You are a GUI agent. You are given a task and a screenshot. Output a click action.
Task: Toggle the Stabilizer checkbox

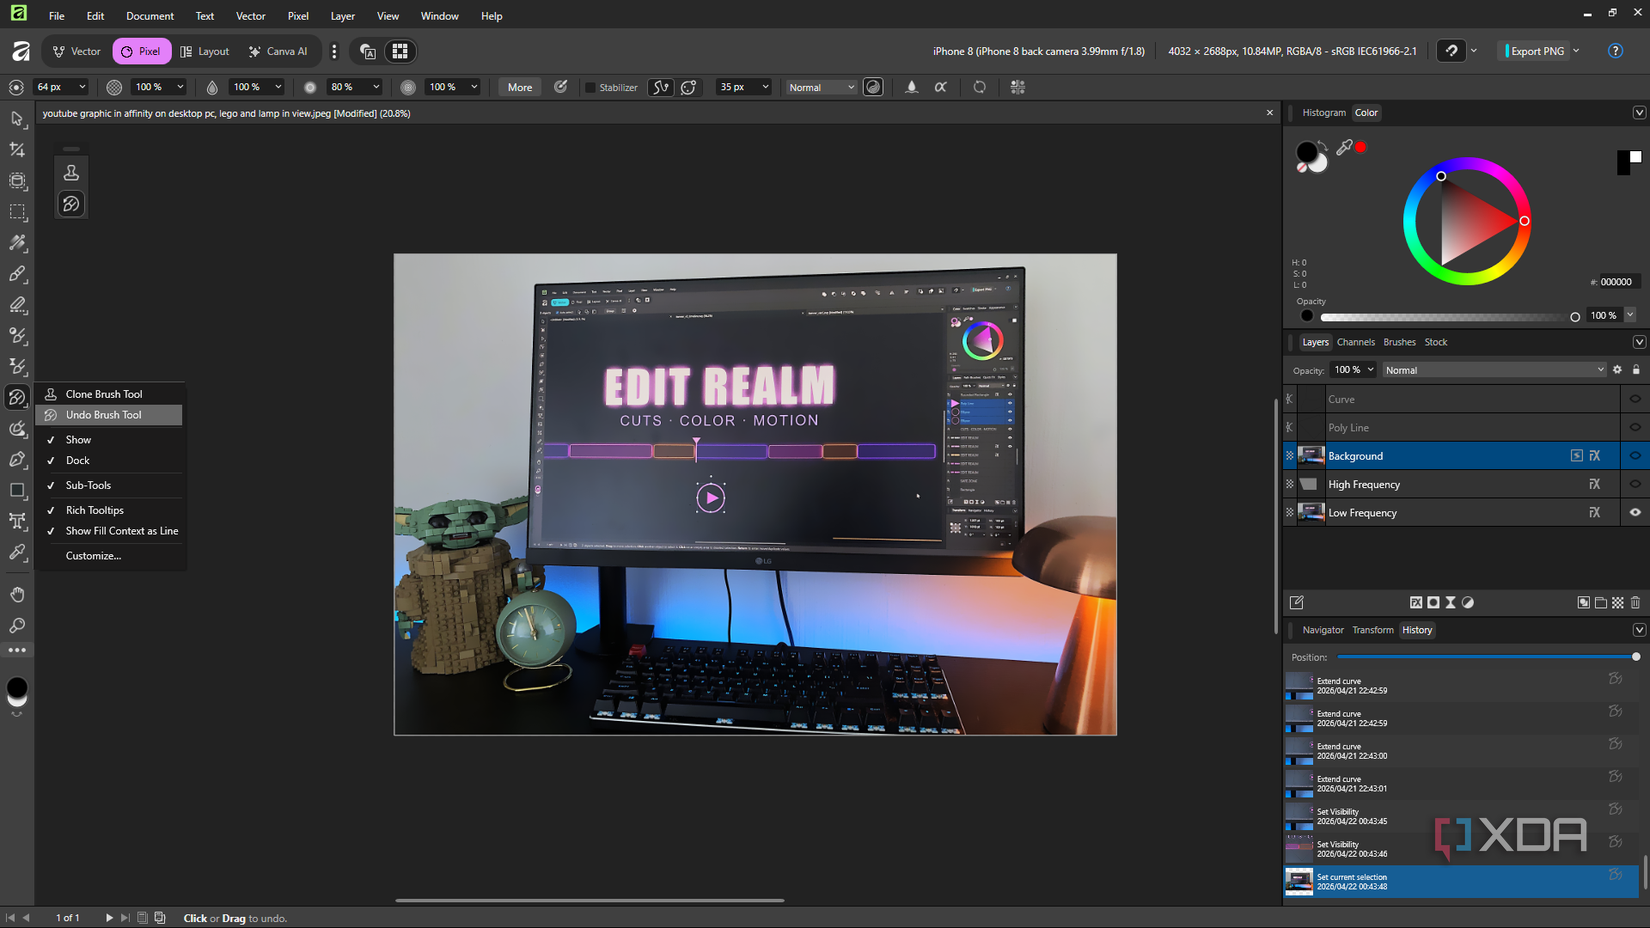pos(590,88)
